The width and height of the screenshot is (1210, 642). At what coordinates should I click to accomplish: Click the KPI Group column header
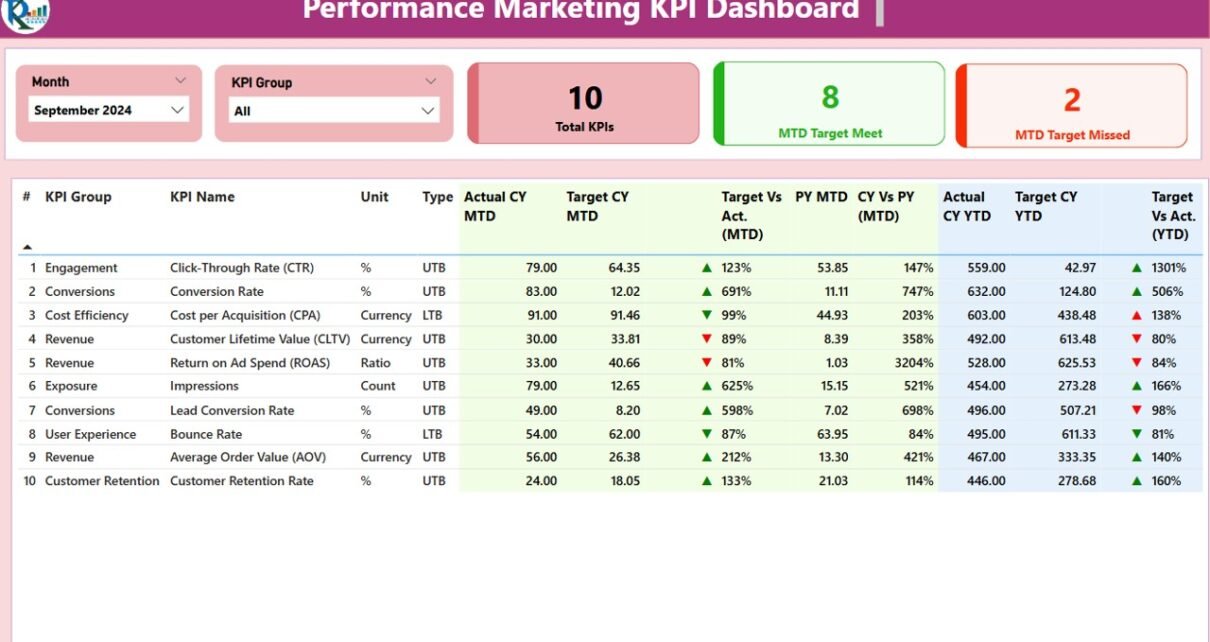point(78,197)
